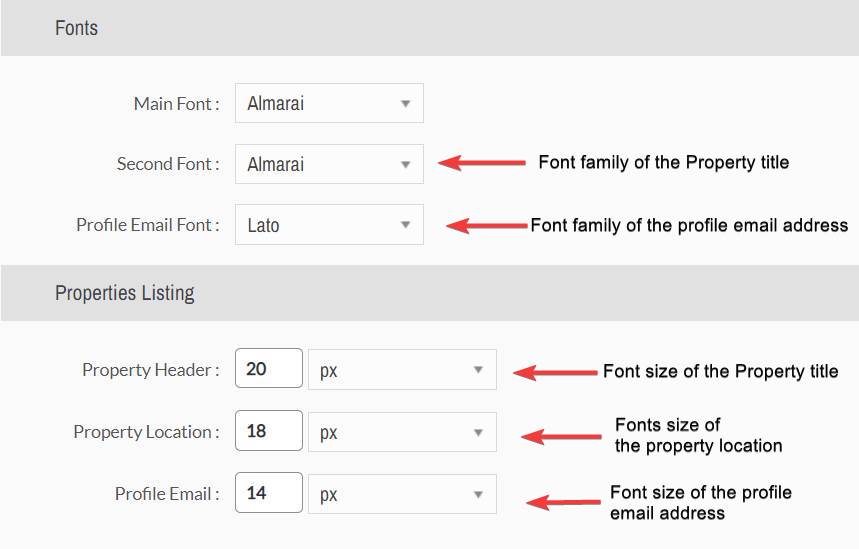Click the 'Profile Email Font :' label

point(148,225)
